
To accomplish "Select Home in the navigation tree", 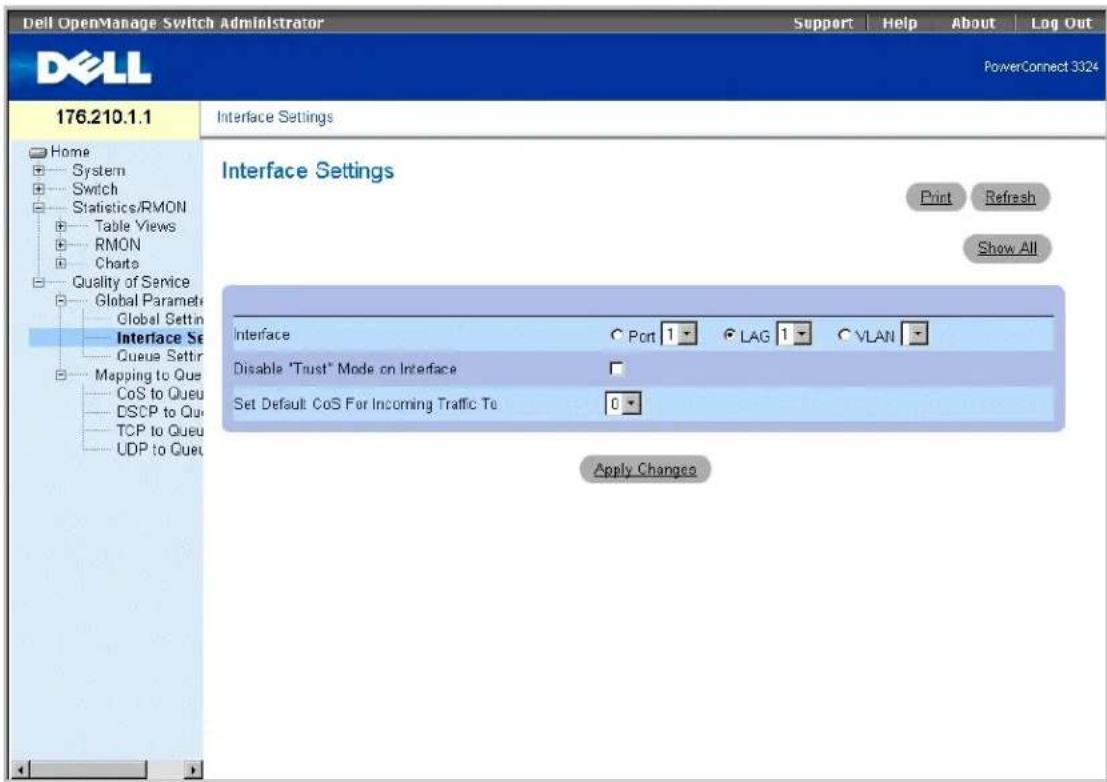I will (x=70, y=152).
